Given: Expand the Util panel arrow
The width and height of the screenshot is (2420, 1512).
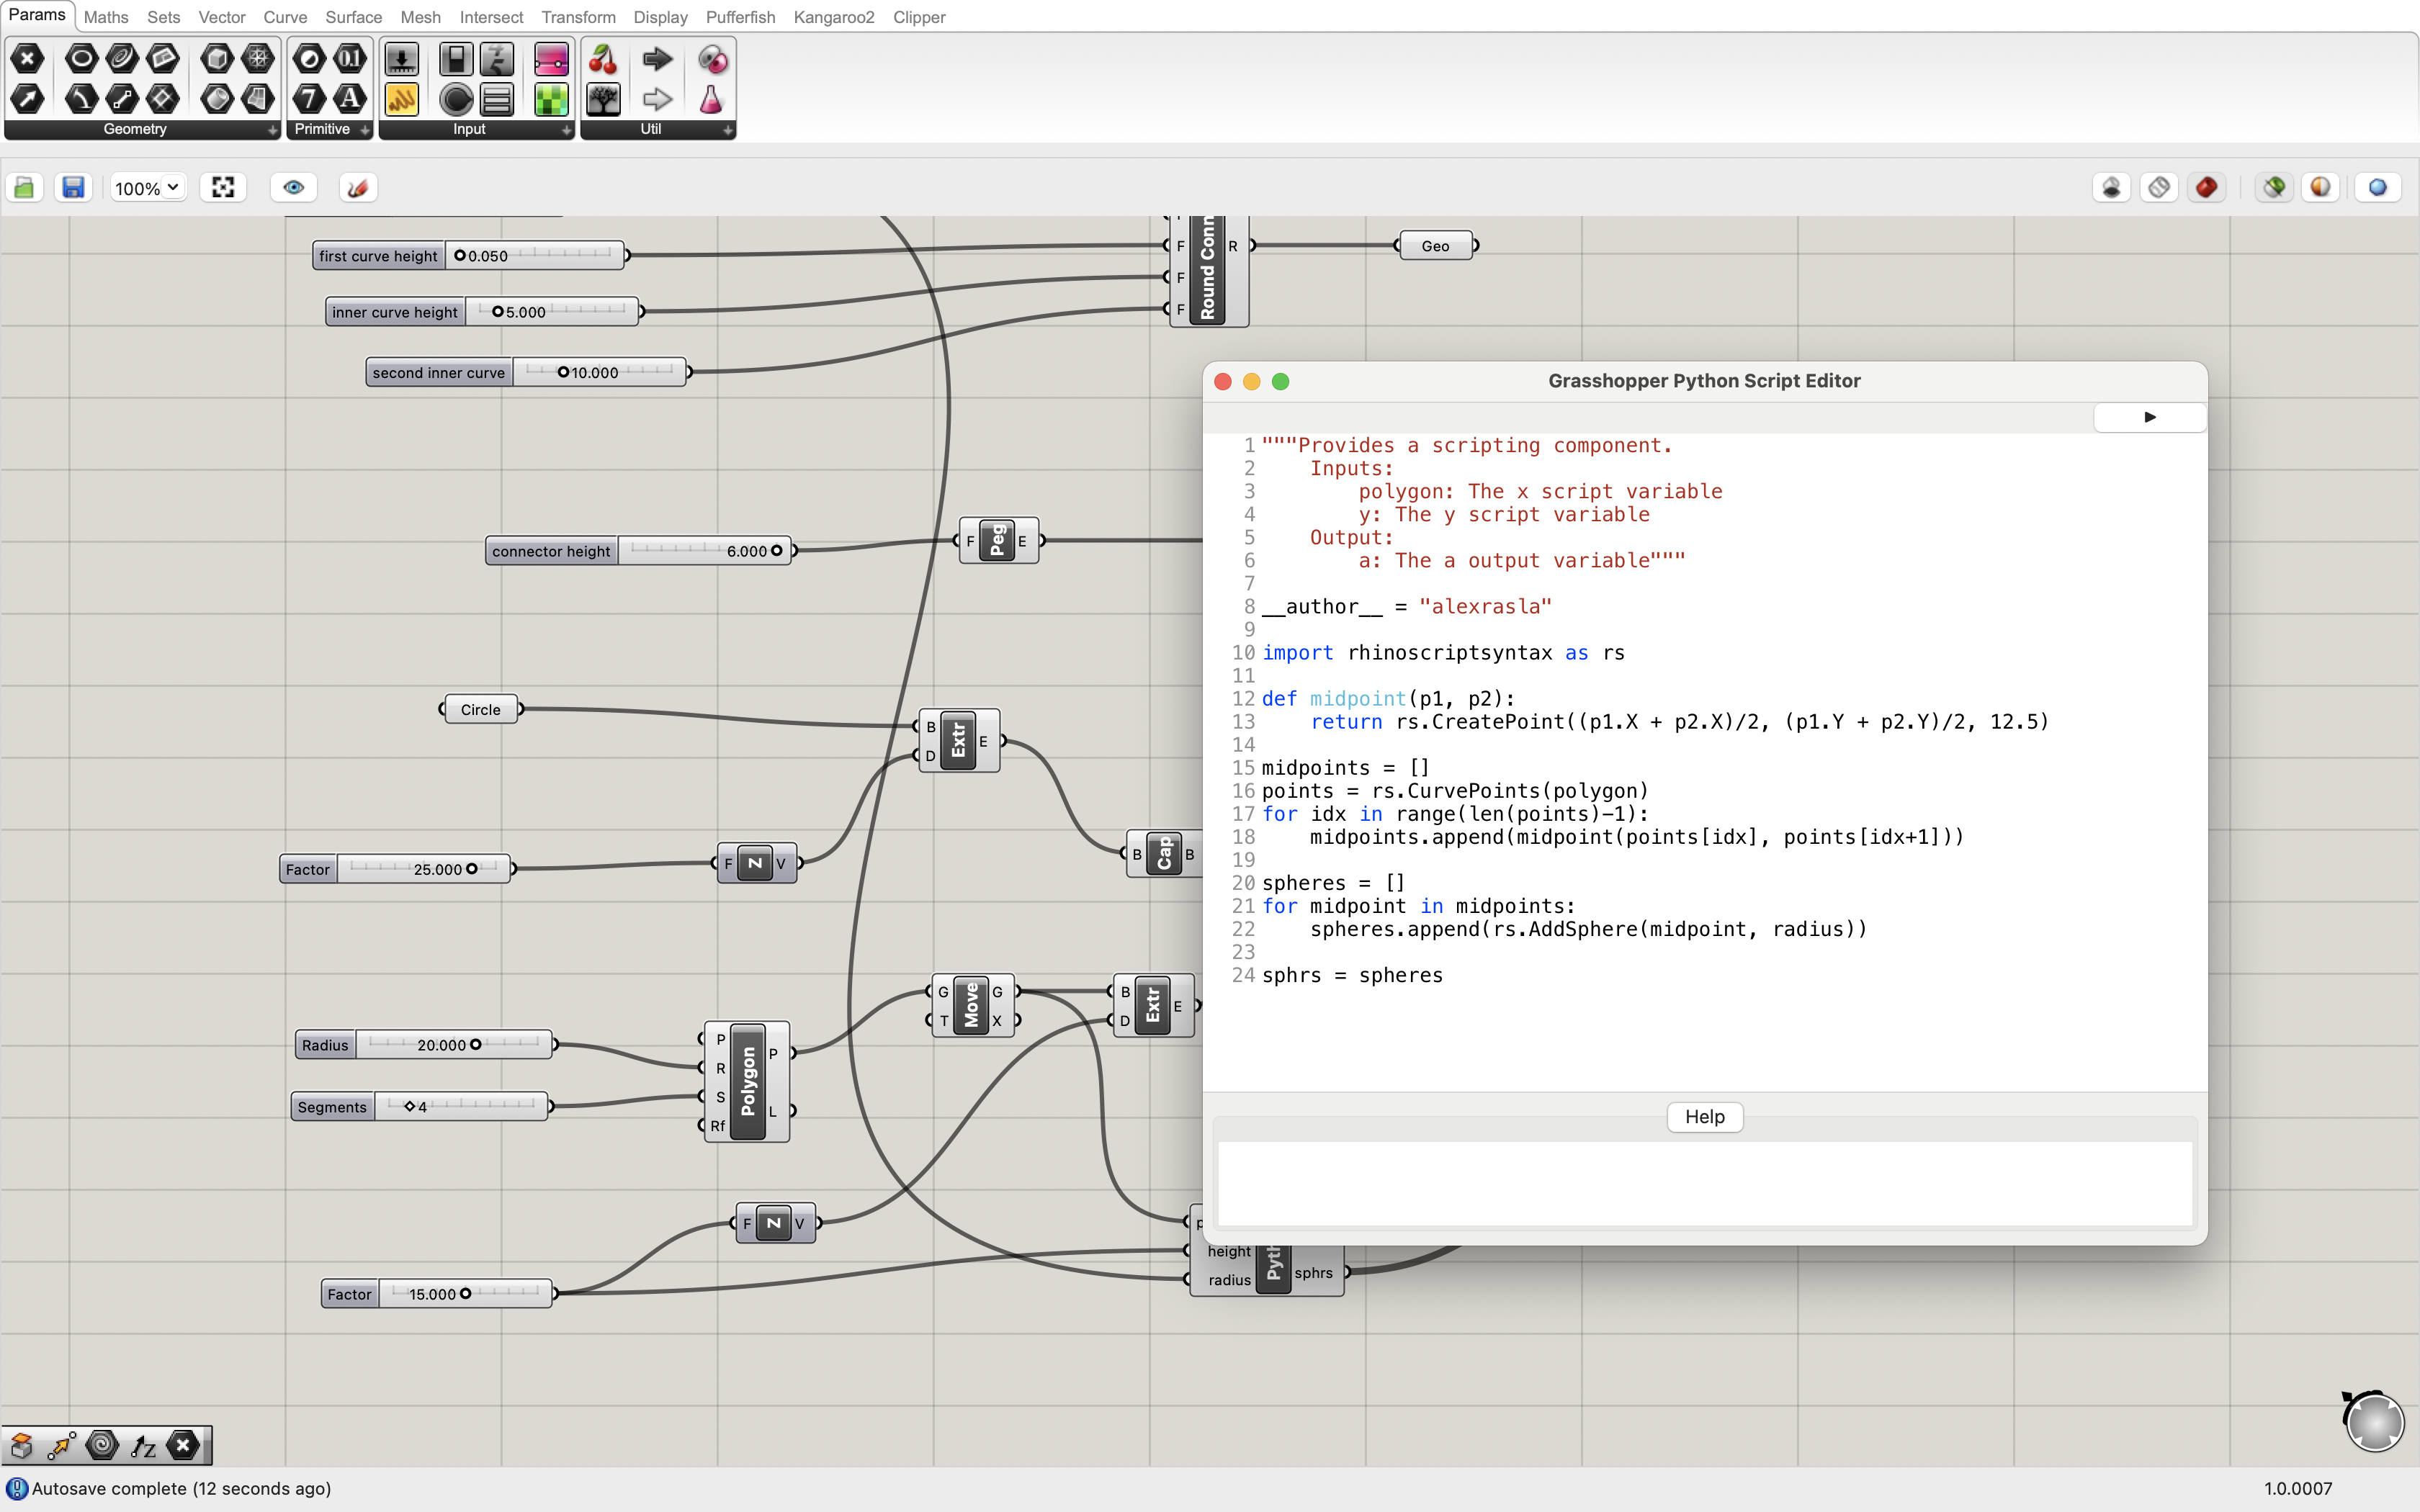Looking at the screenshot, I should [x=727, y=130].
